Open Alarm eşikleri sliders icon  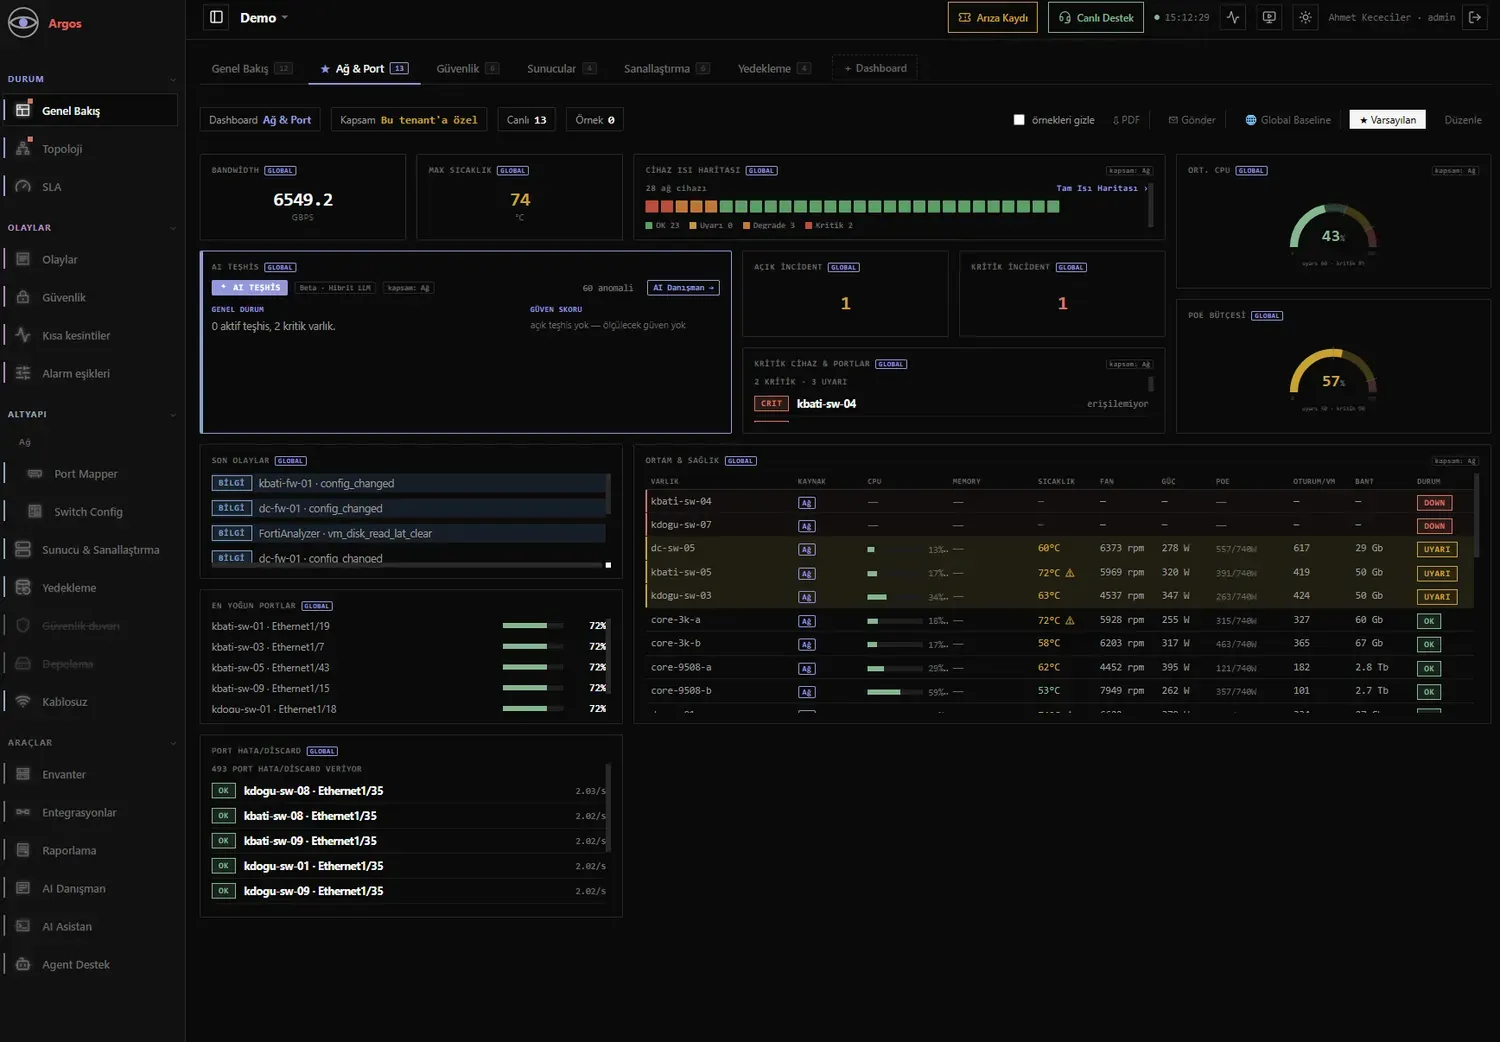tap(23, 373)
